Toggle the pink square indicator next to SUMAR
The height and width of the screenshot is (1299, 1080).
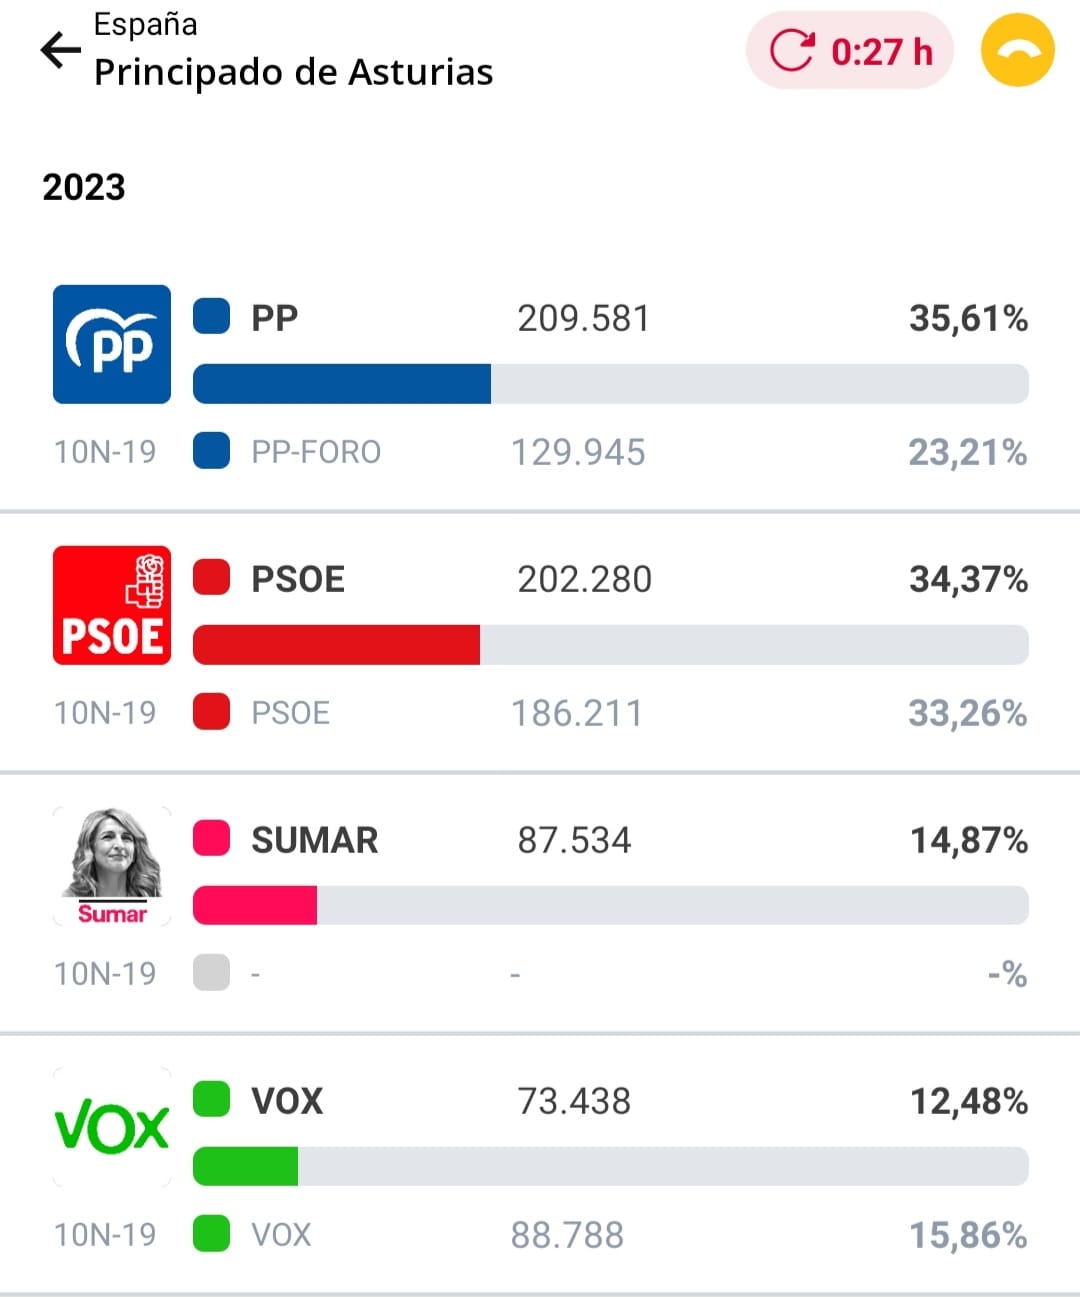[x=210, y=839]
